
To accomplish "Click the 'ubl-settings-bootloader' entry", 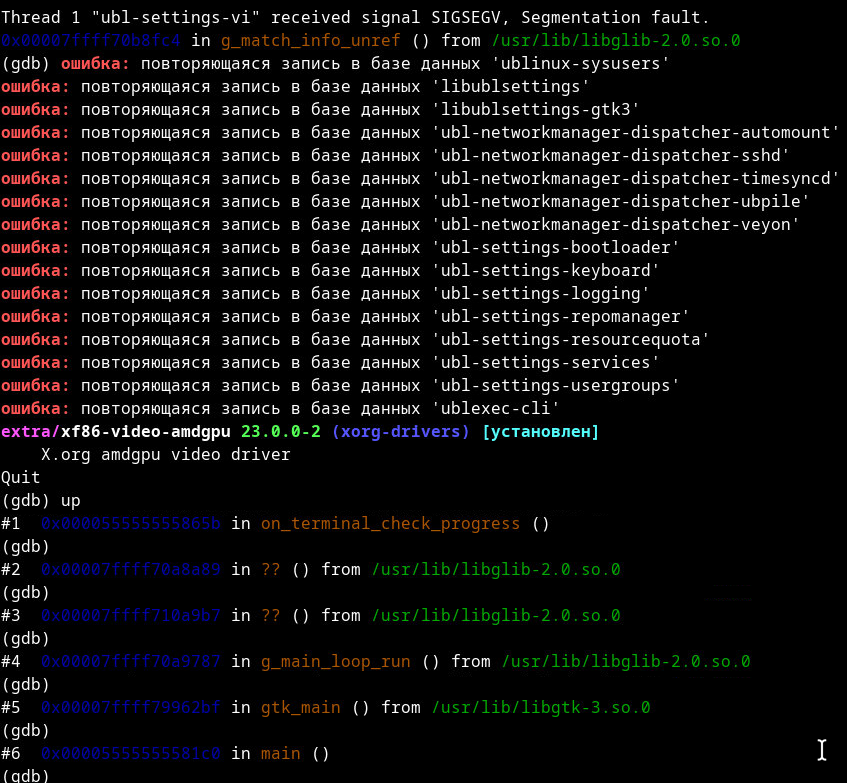I will (x=555, y=247).
